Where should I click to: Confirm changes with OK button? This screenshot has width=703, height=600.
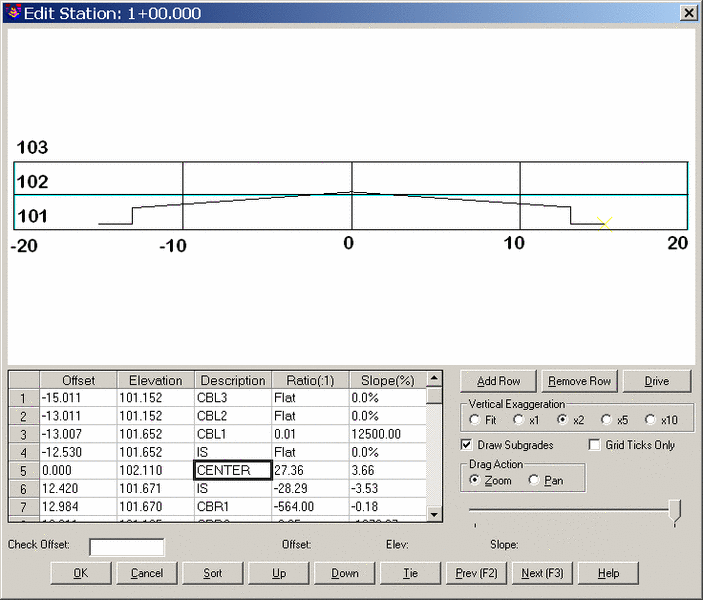80,573
